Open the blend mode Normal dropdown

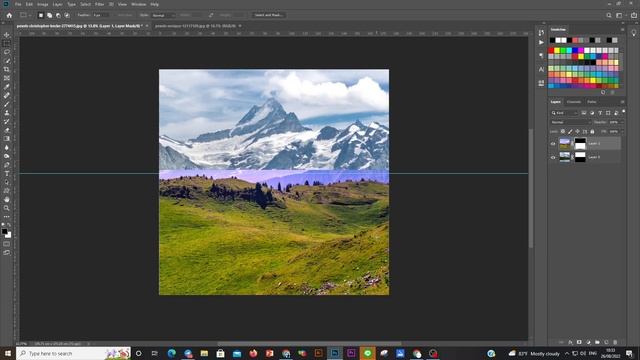pos(571,122)
